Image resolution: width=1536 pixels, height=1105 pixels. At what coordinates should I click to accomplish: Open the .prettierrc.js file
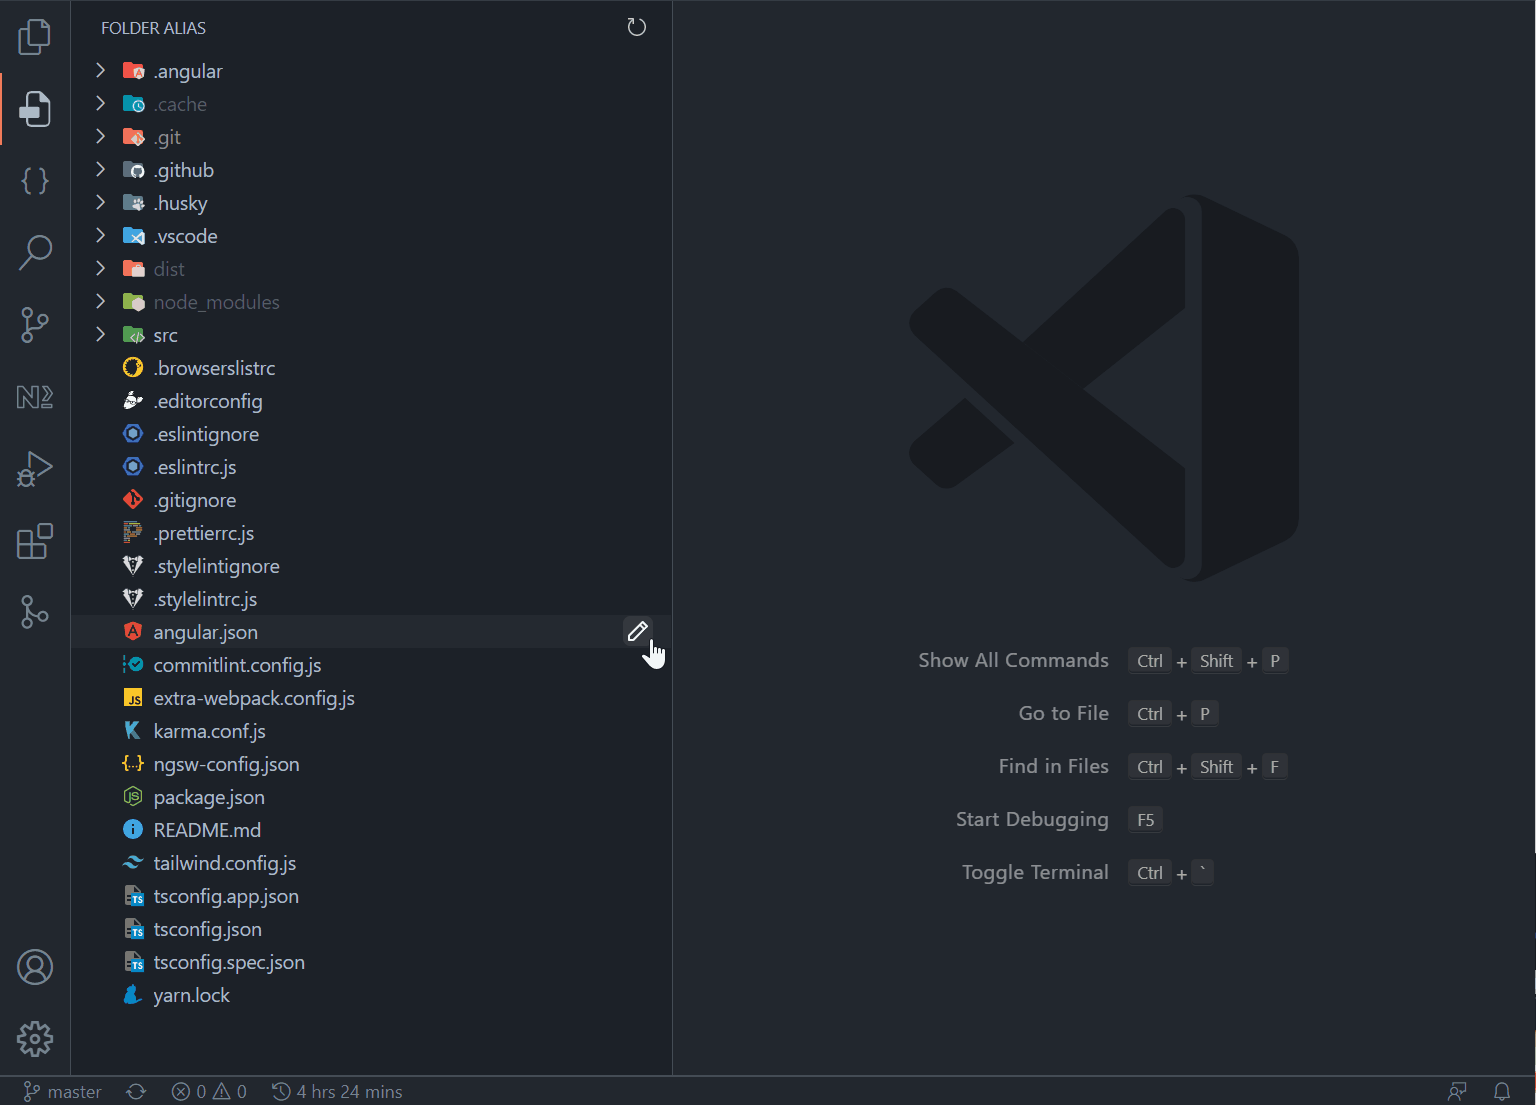(x=371, y=533)
